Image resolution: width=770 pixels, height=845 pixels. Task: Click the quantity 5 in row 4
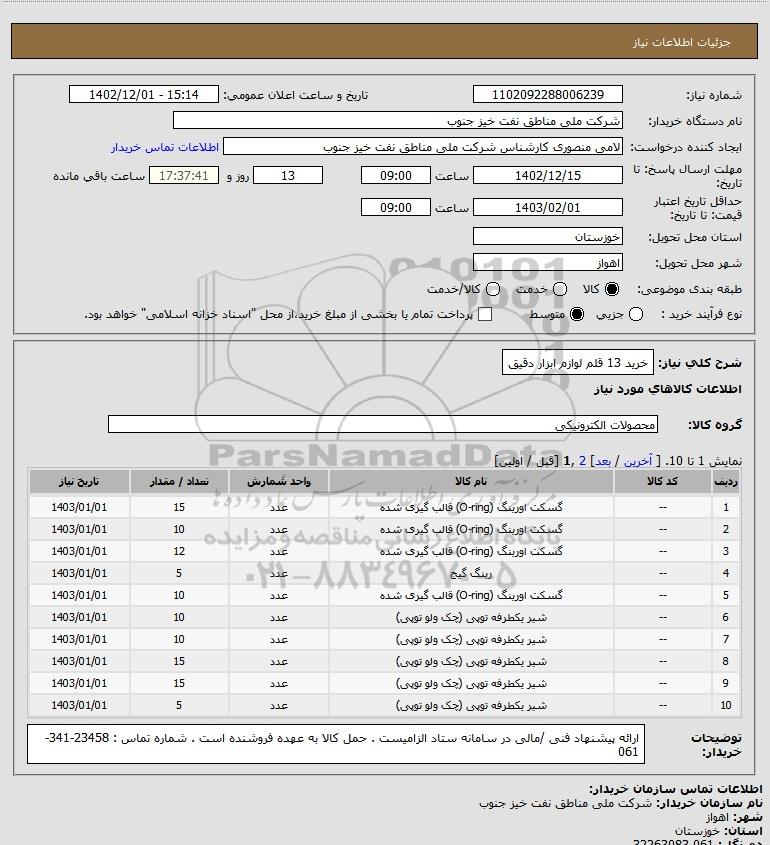coord(179,573)
